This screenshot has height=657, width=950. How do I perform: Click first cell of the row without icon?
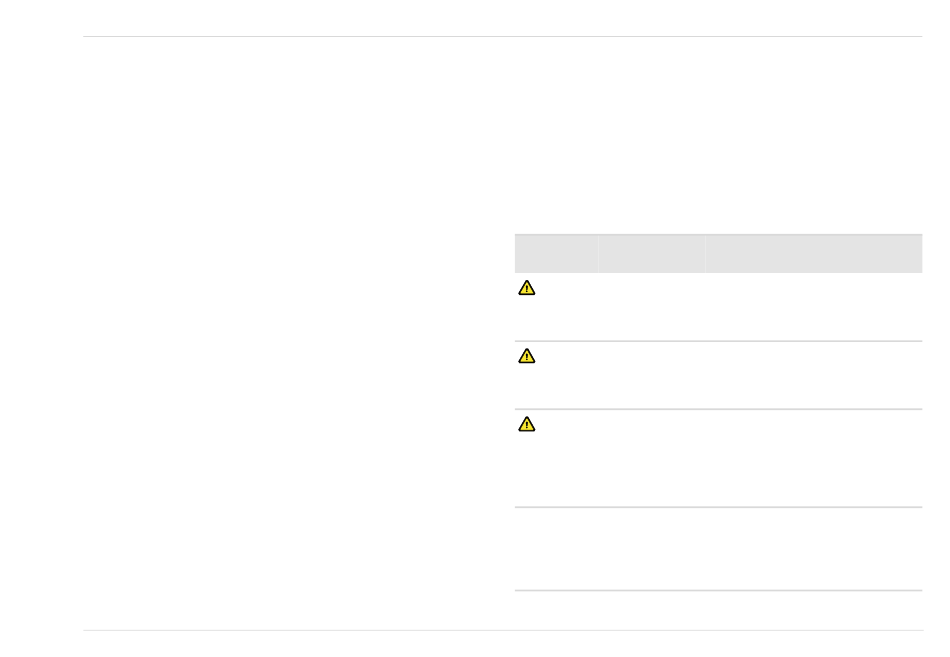pyautogui.click(x=556, y=549)
